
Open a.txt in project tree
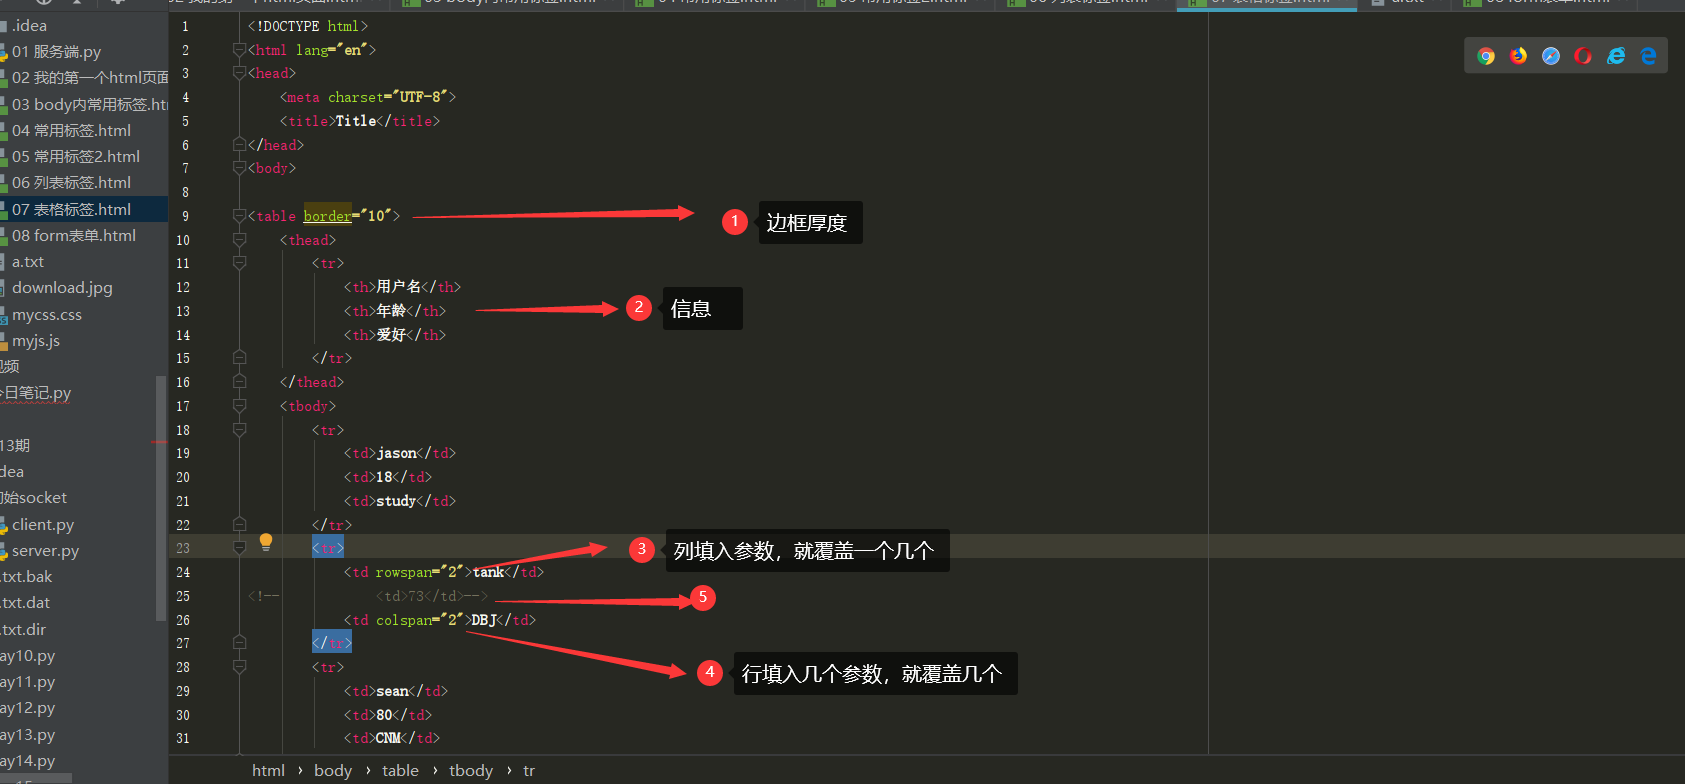coord(28,262)
